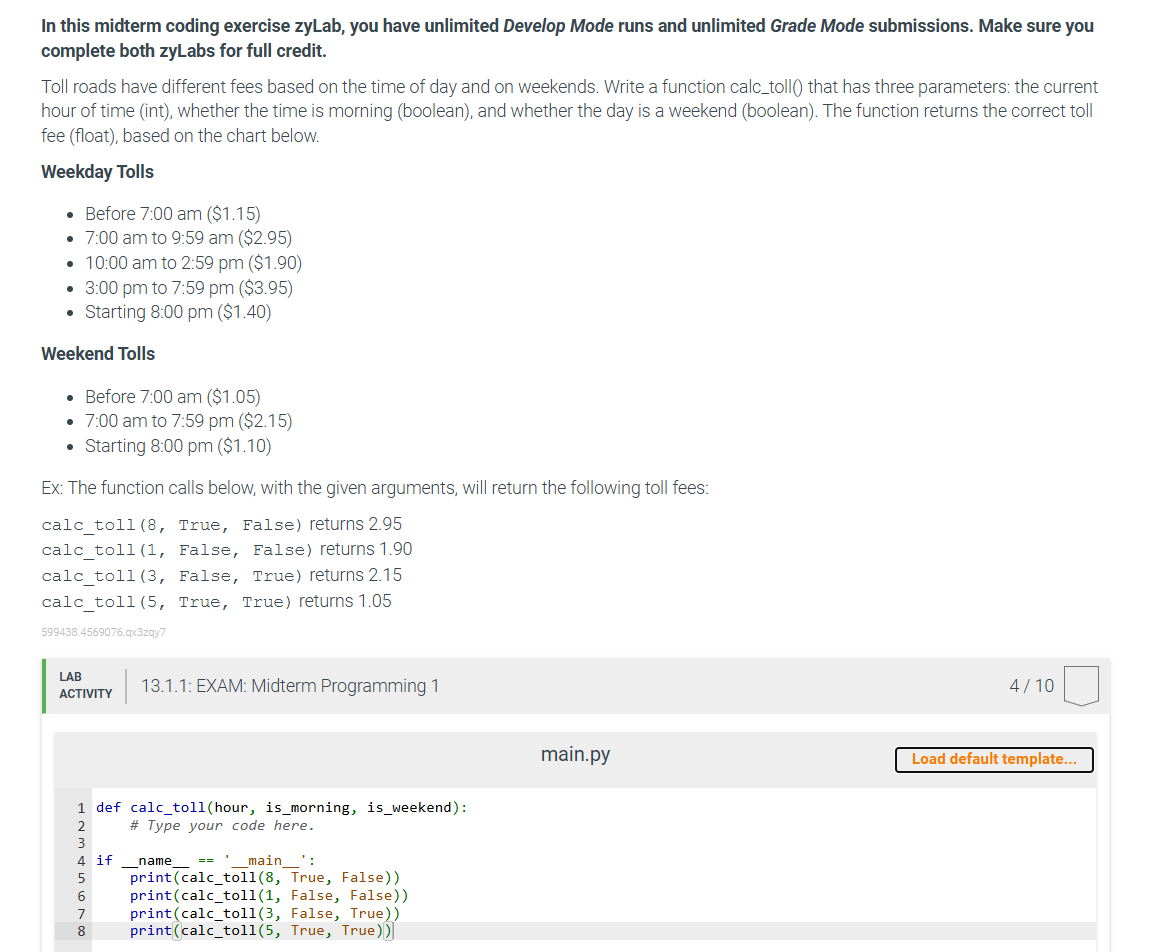Viewport: 1154px width, 952px height.
Task: Click the ID text 599438.4569076.qx3zqy7
Action: click(104, 632)
